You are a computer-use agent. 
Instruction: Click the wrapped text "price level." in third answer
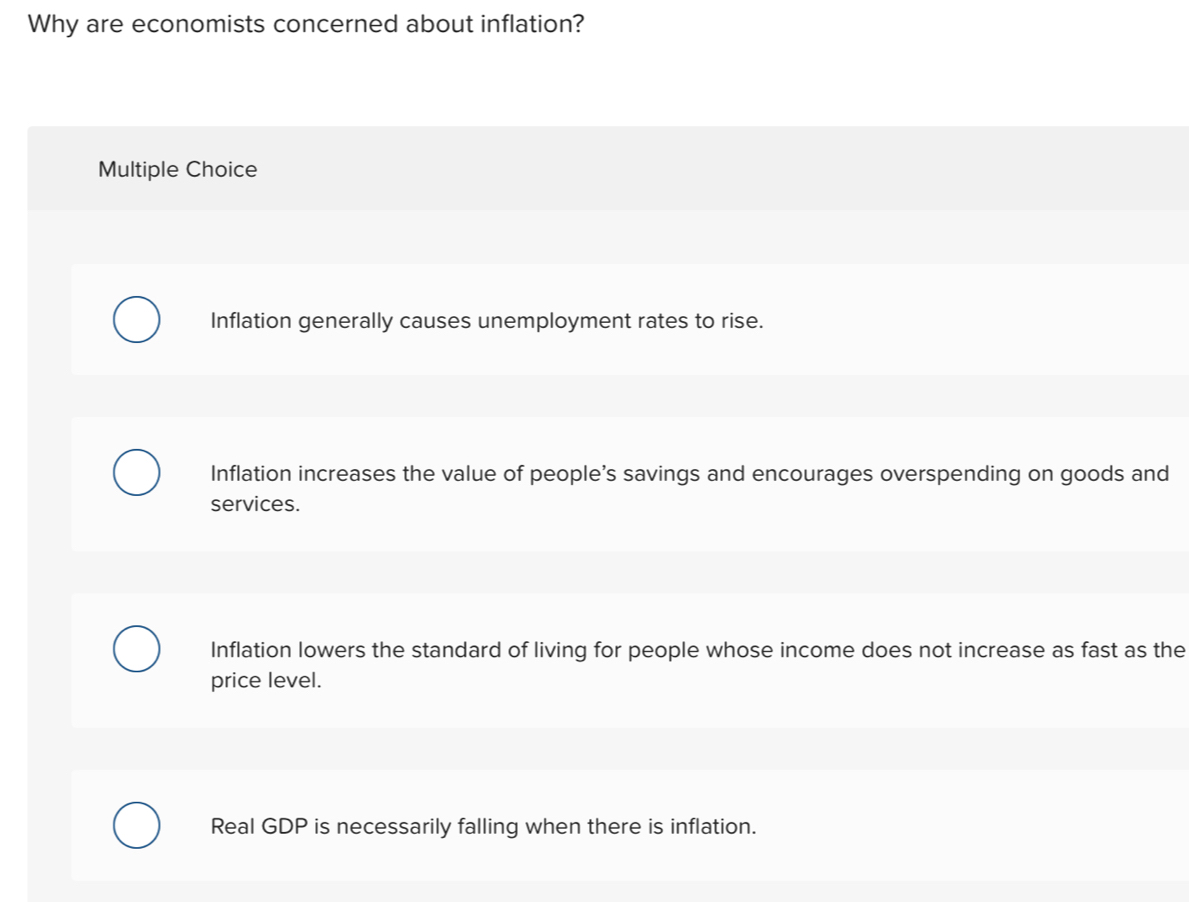pos(266,681)
